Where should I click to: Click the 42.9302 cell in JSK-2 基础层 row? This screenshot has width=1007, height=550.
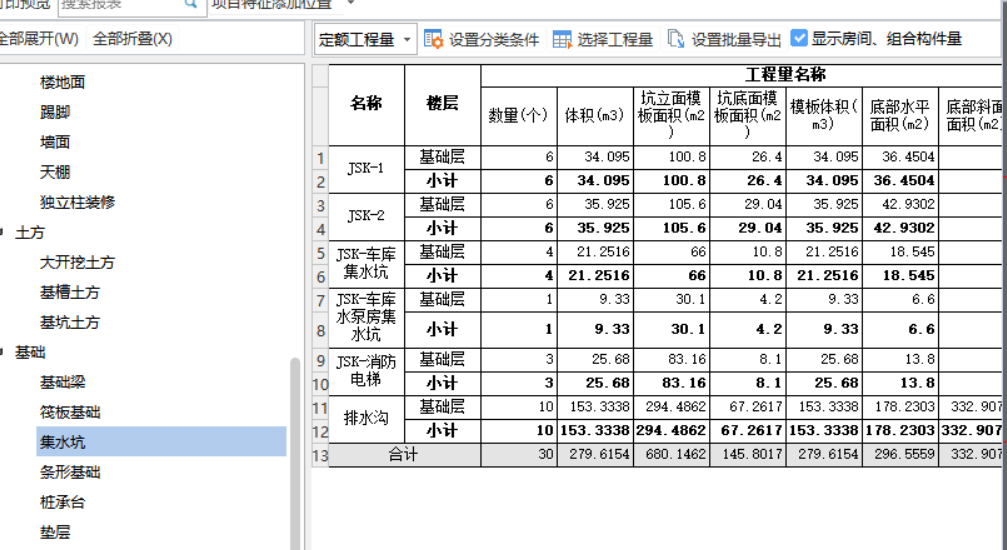tap(900, 204)
